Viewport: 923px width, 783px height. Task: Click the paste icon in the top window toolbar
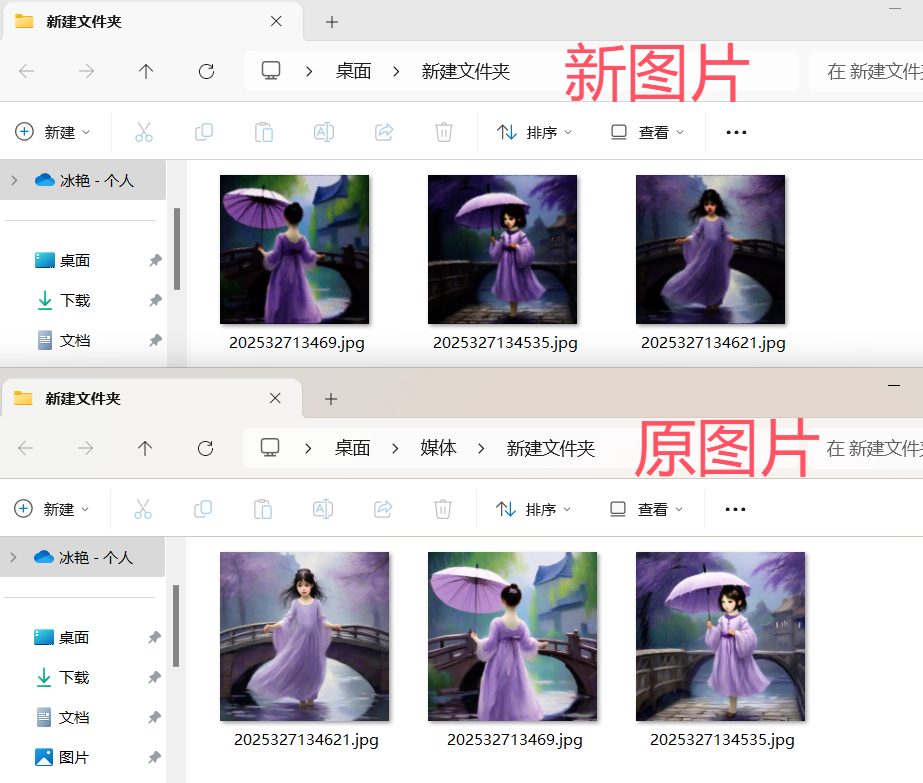click(x=264, y=132)
